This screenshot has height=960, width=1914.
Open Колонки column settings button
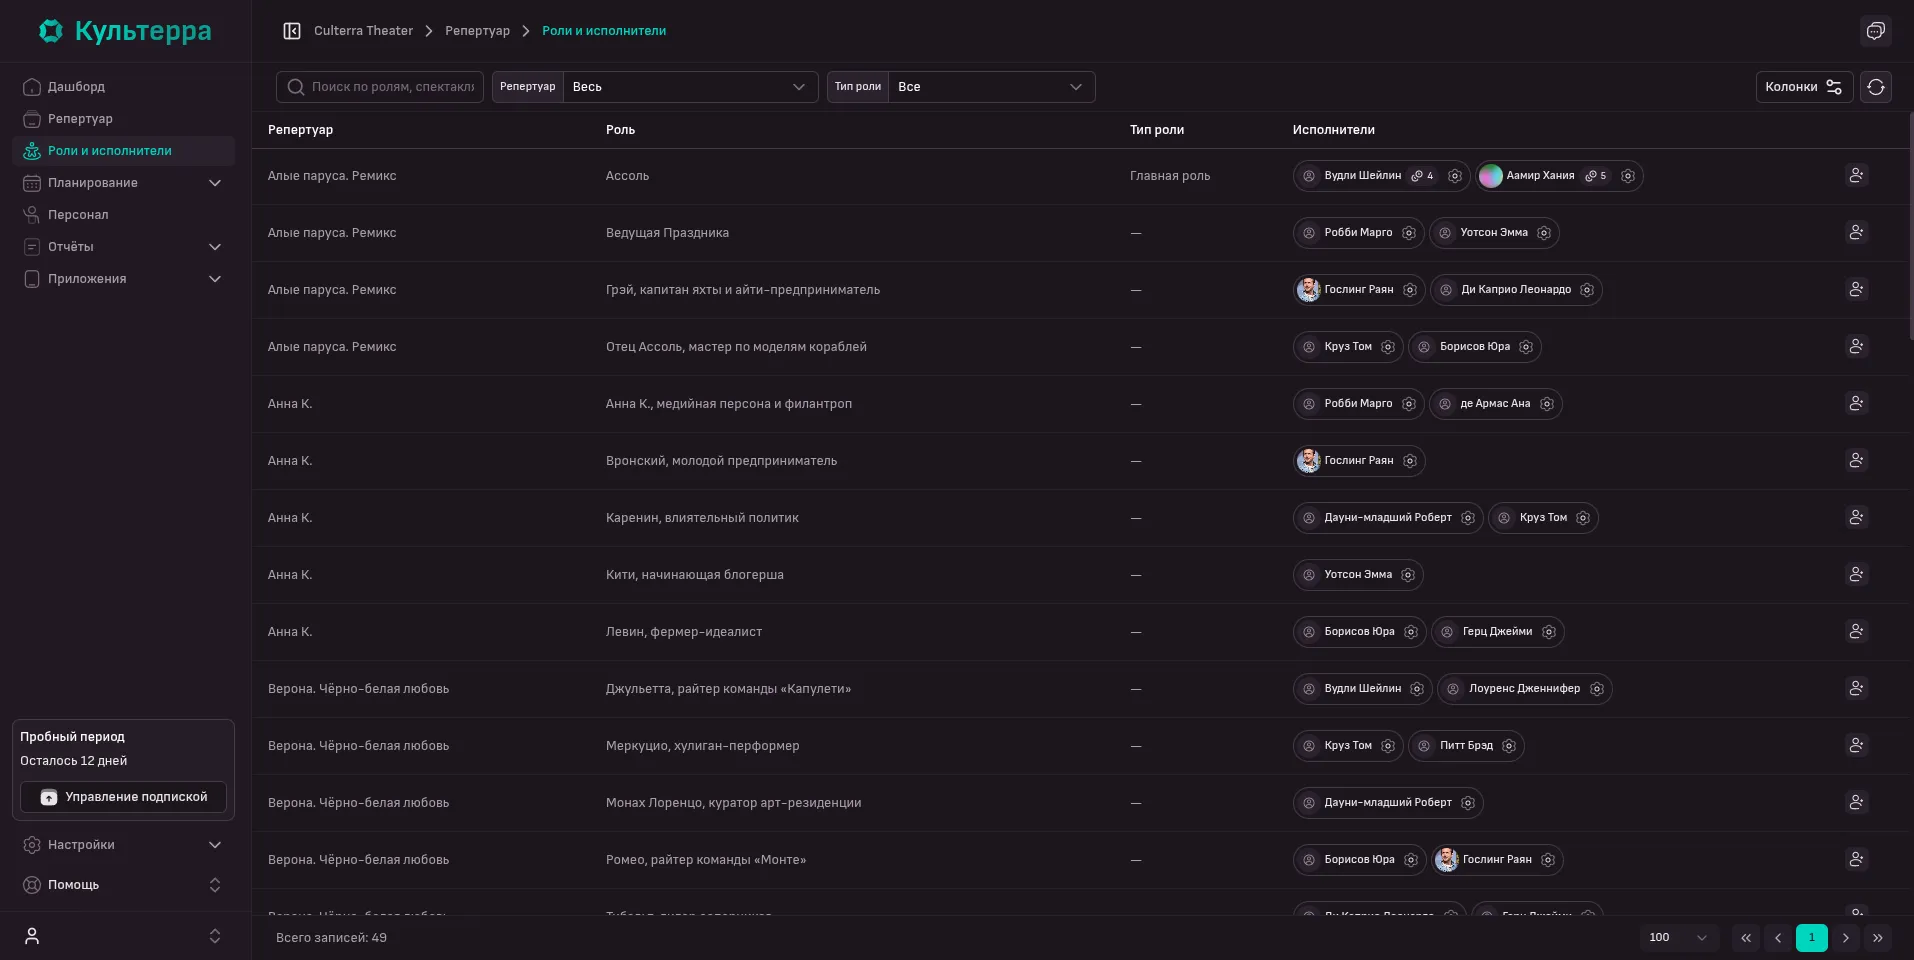click(x=1804, y=87)
